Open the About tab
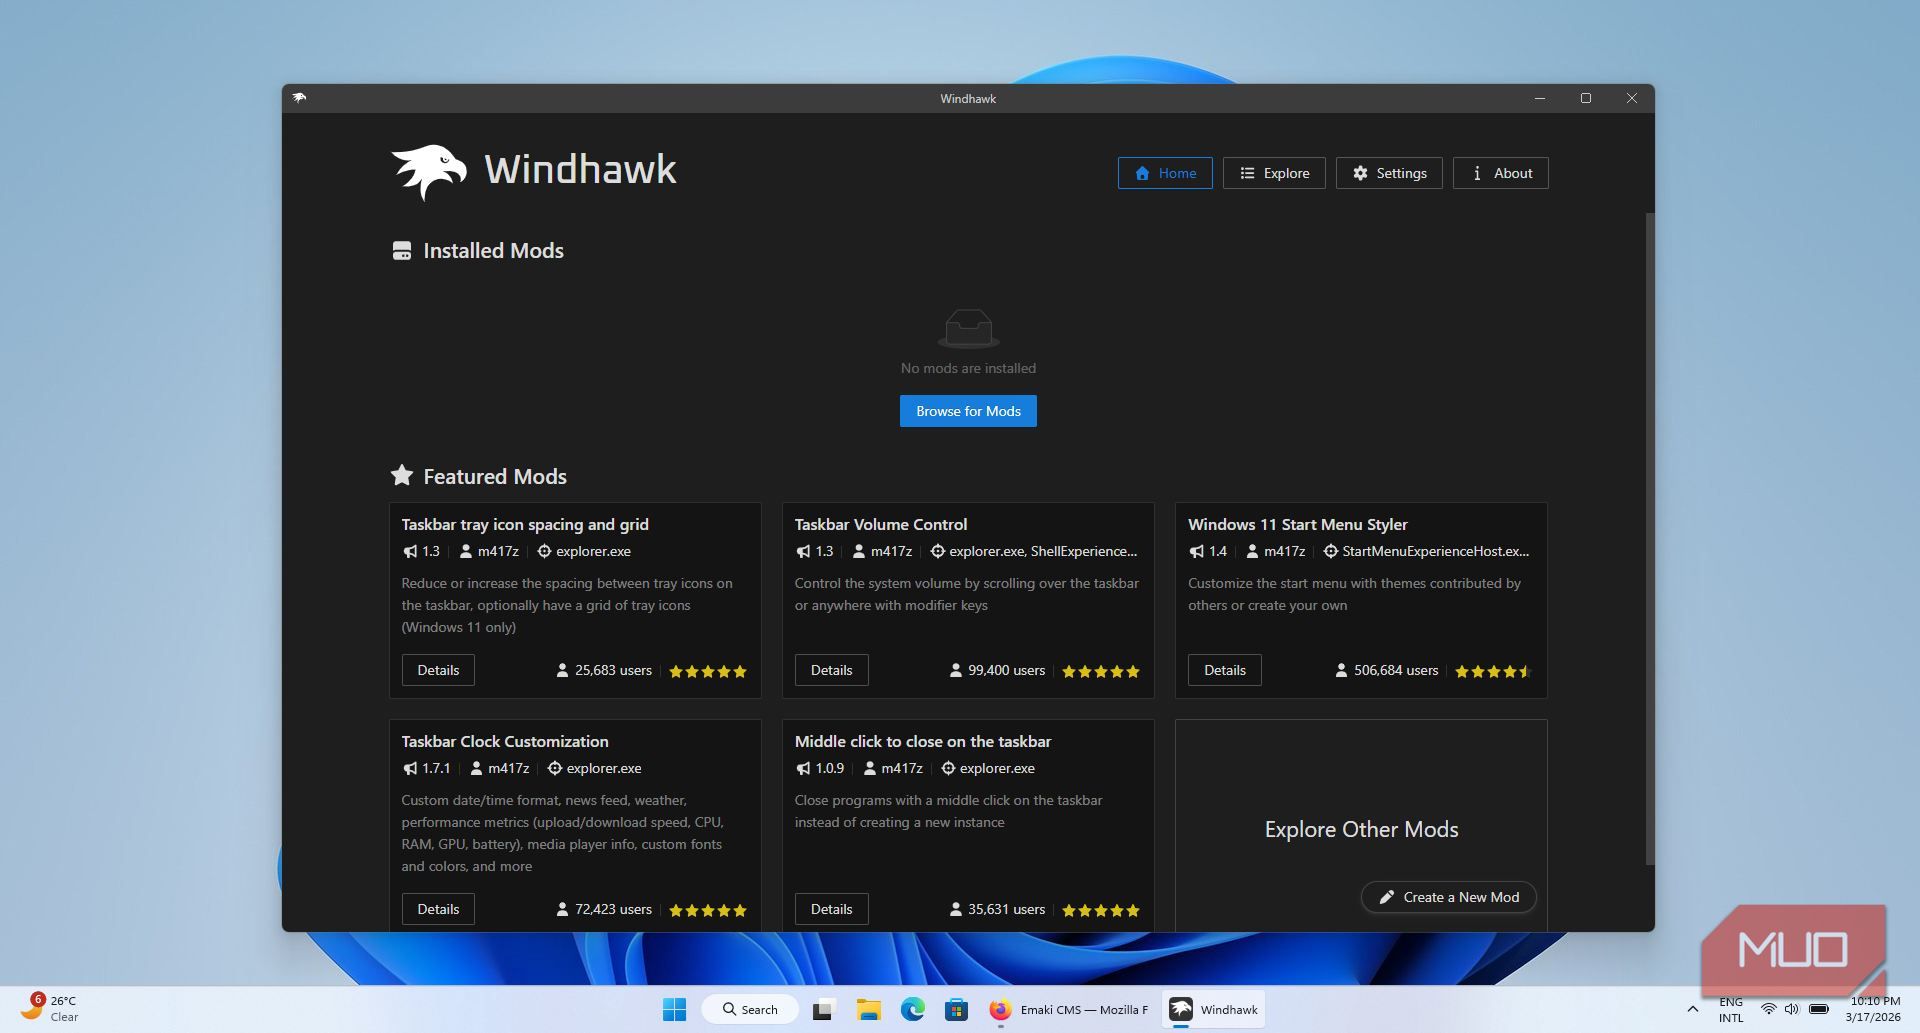Screen dimensions: 1920x1033 pos(1501,173)
